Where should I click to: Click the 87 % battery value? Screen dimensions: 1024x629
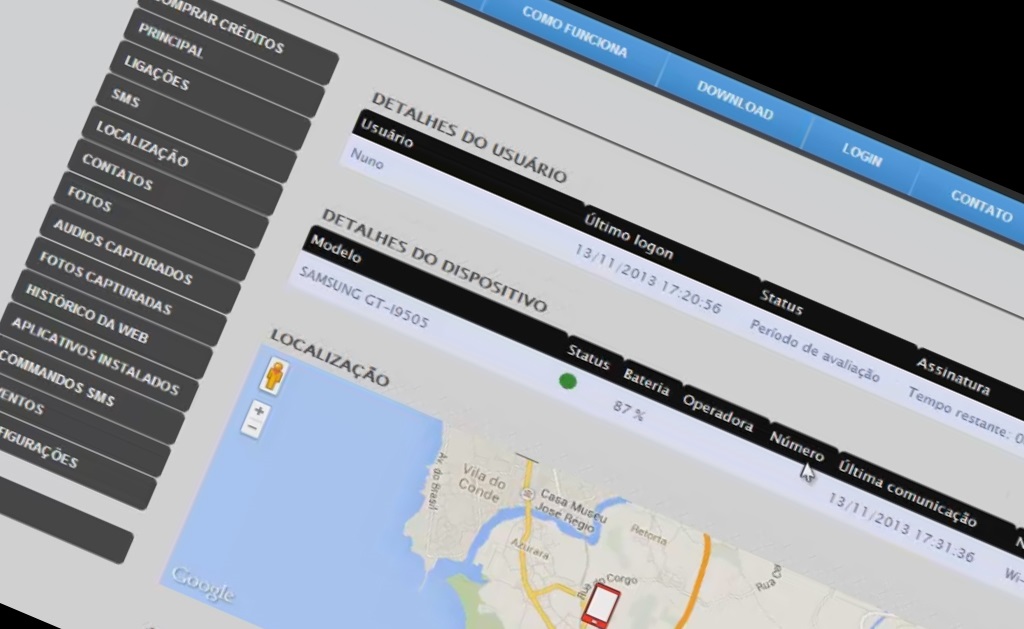[629, 410]
